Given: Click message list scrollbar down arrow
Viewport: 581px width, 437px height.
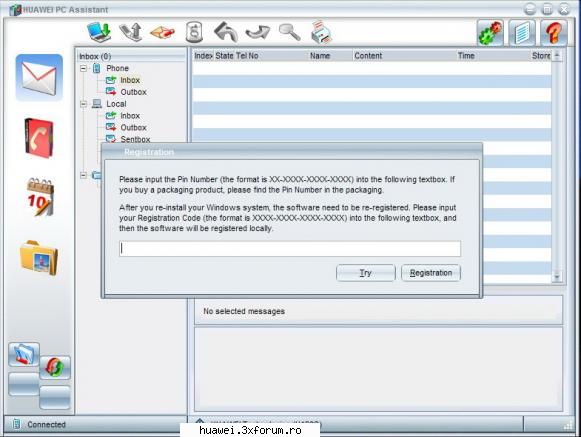Looking at the screenshot, I should tap(557, 276).
